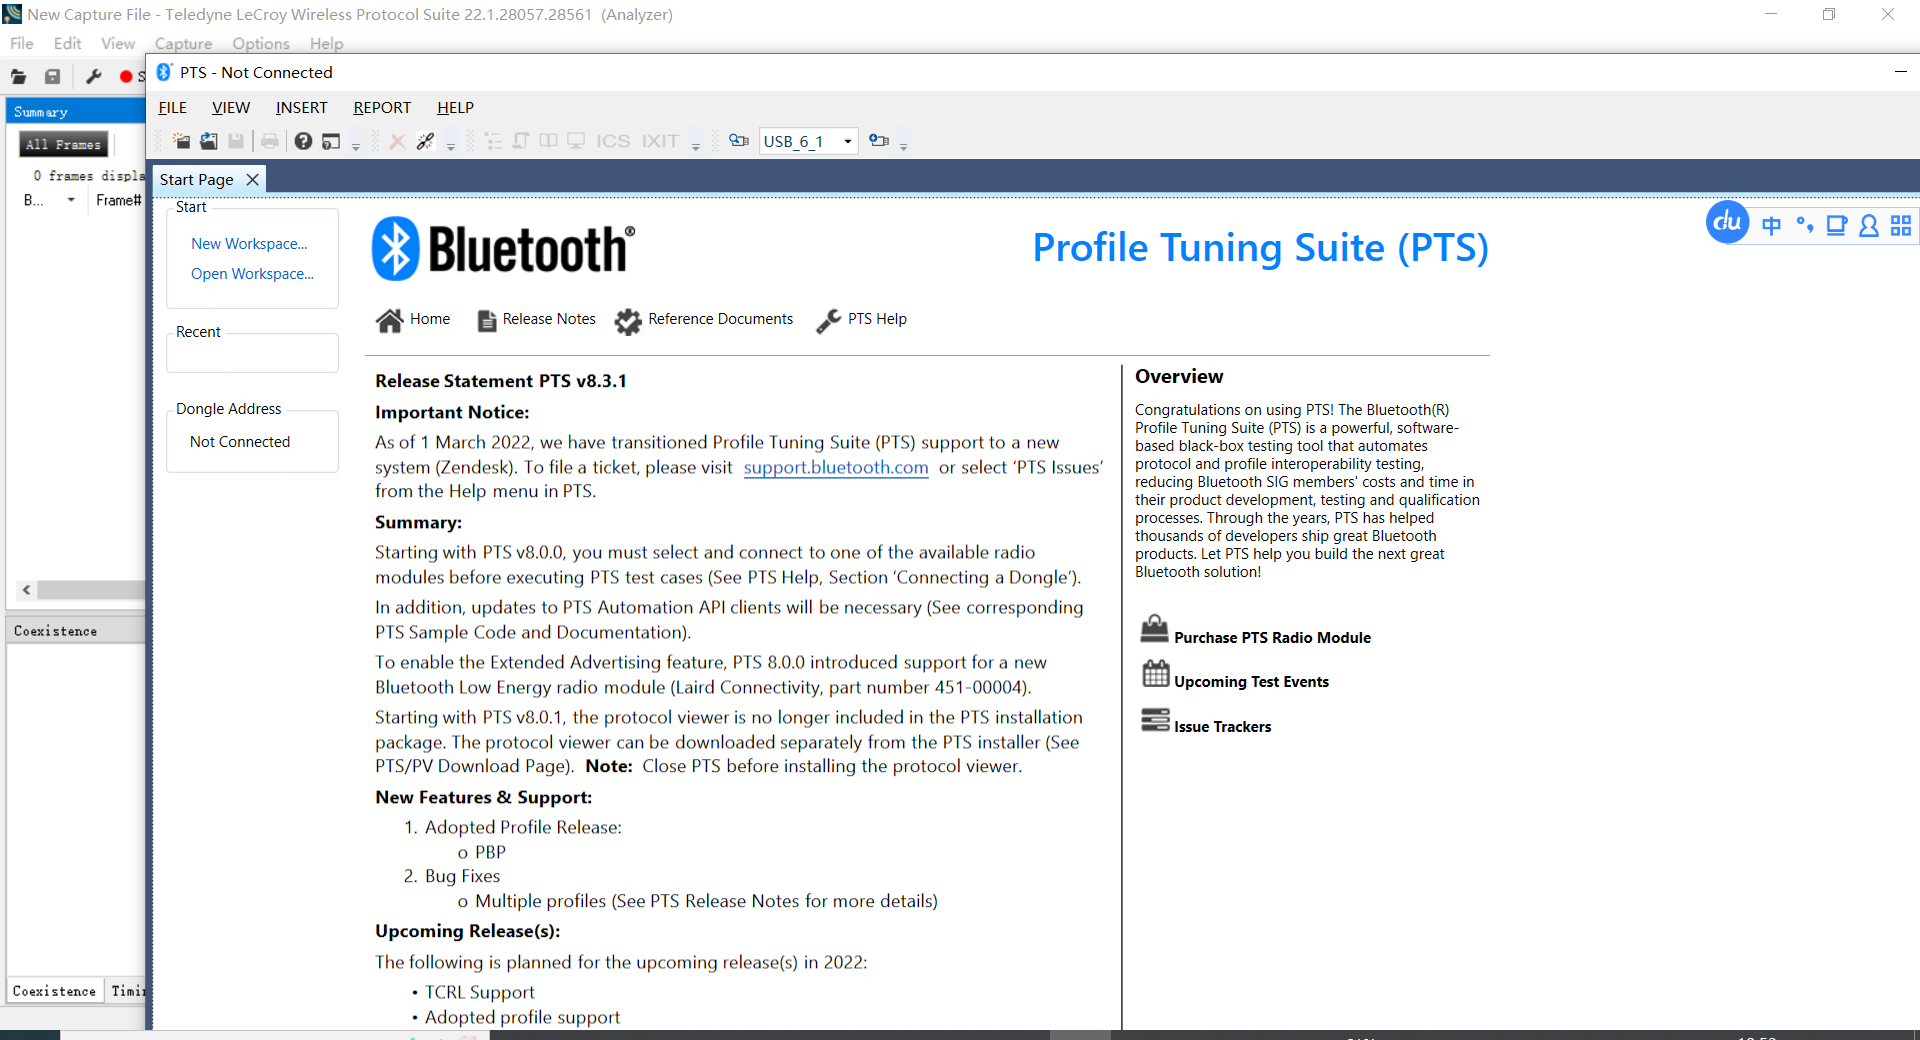Viewport: 1920px width, 1040px height.
Task: Click Purchase PTS Radio Module link
Action: pyautogui.click(x=1256, y=631)
